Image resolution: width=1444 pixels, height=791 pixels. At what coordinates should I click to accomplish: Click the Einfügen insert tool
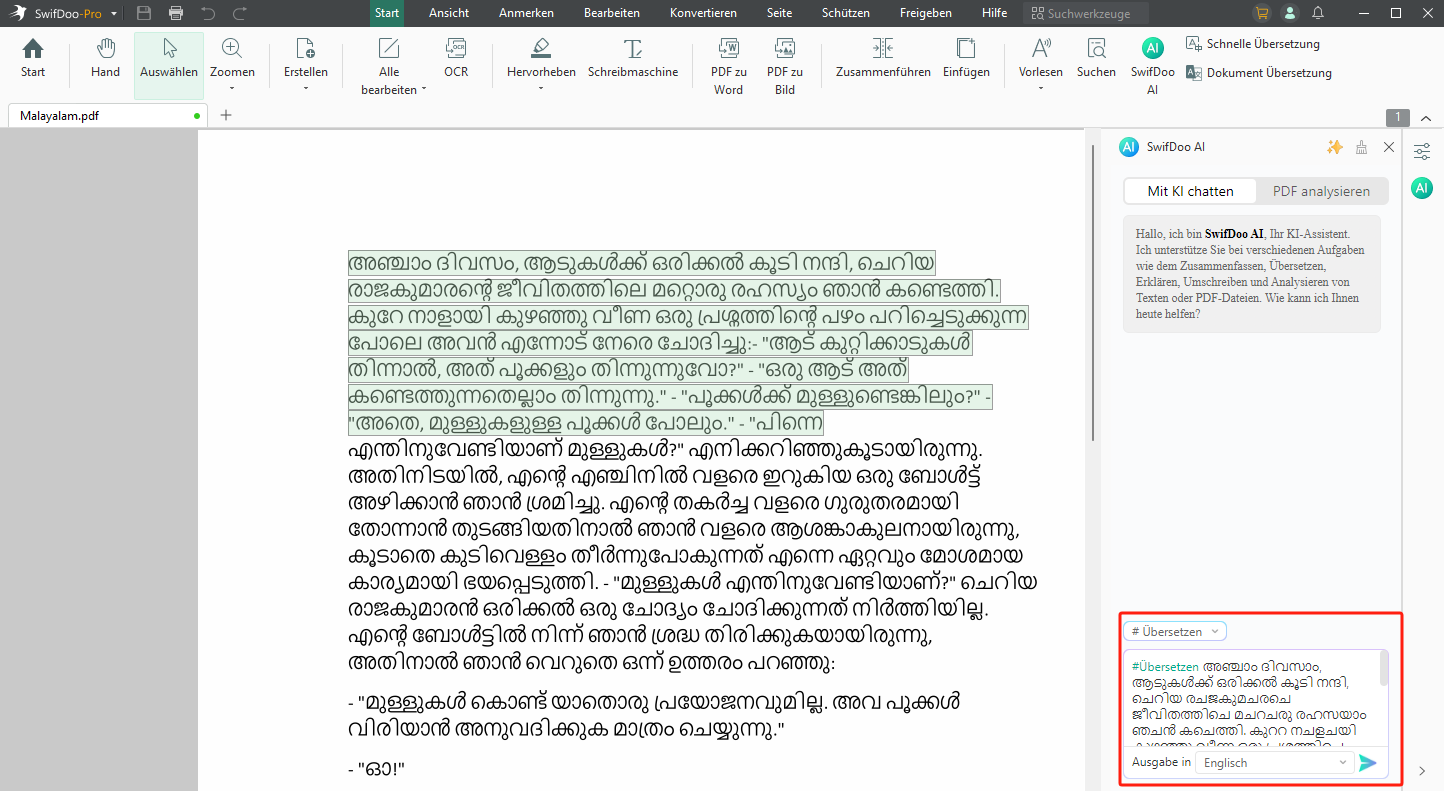coord(966,59)
